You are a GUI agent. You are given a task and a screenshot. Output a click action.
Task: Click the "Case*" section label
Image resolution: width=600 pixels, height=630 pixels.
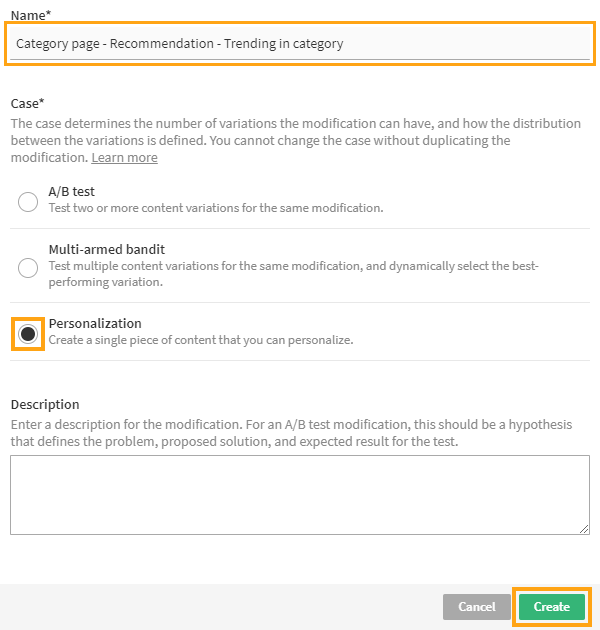[28, 103]
